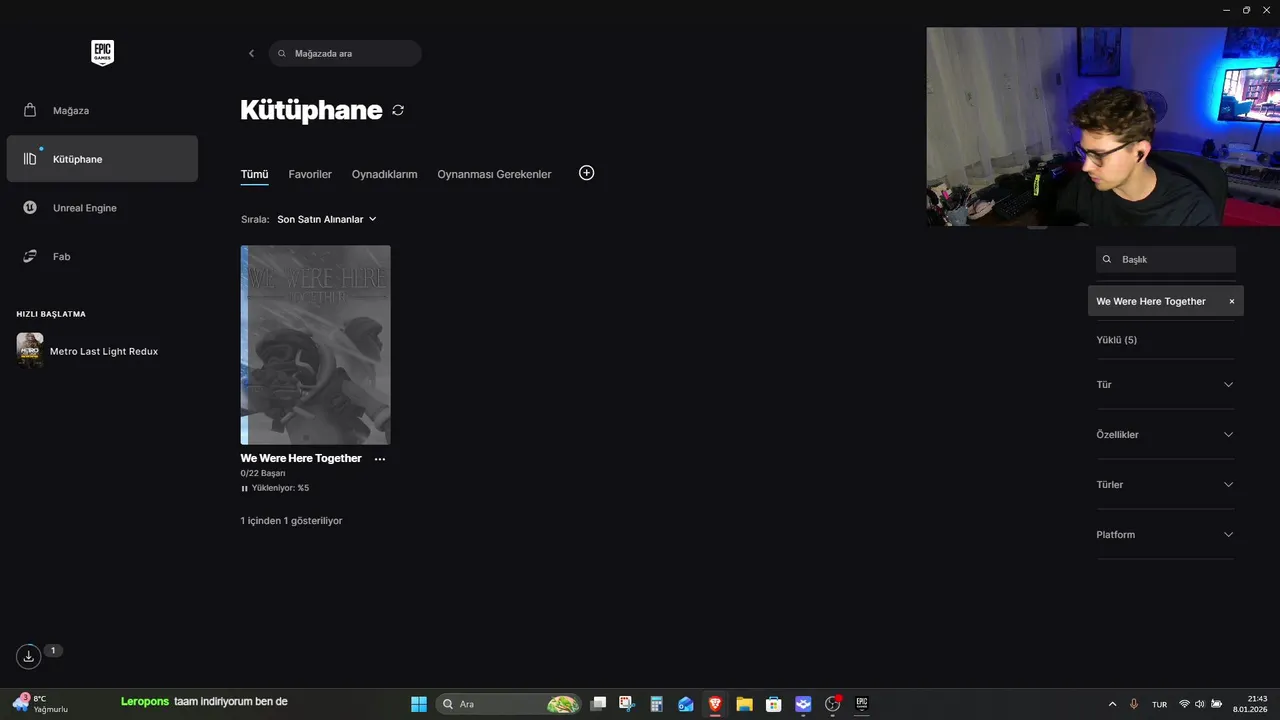Open Snipping Tool from the taskbar

pyautogui.click(x=627, y=704)
